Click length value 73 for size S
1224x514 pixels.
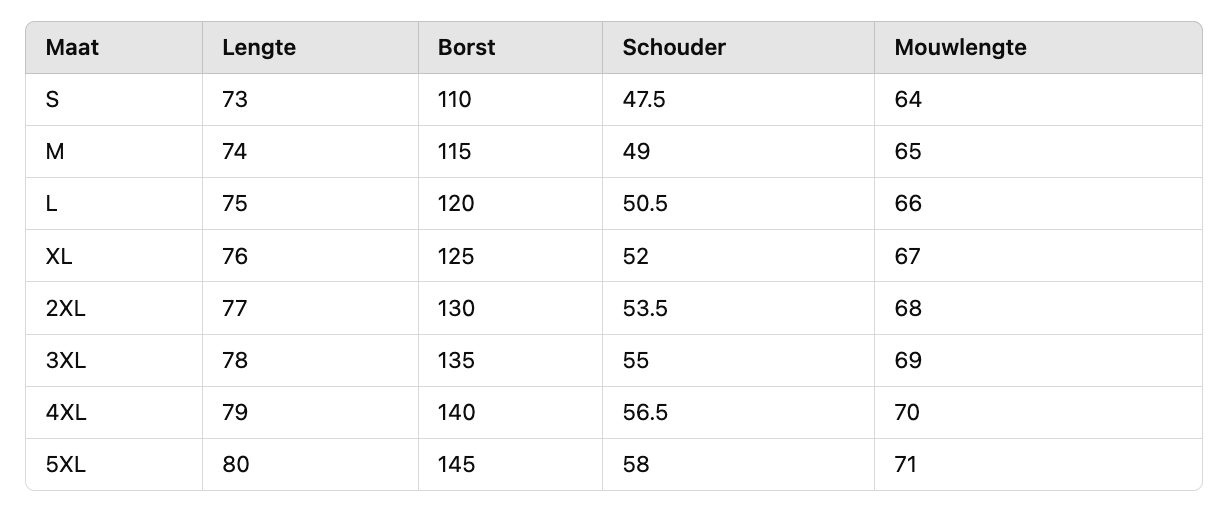pos(235,100)
